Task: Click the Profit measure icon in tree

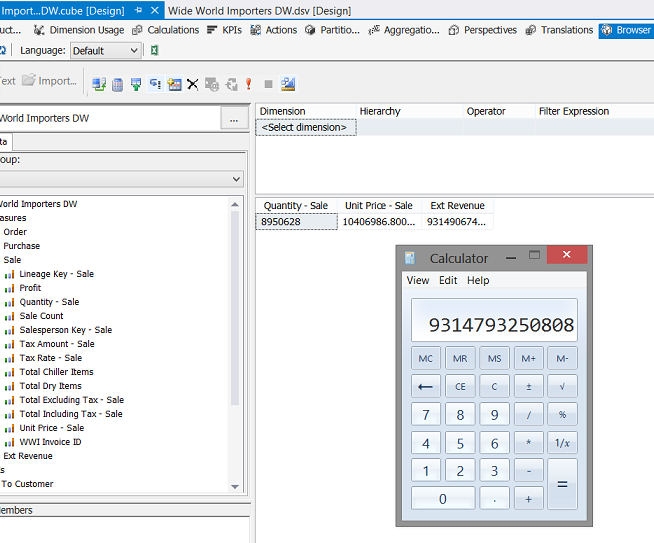Action: (x=9, y=288)
